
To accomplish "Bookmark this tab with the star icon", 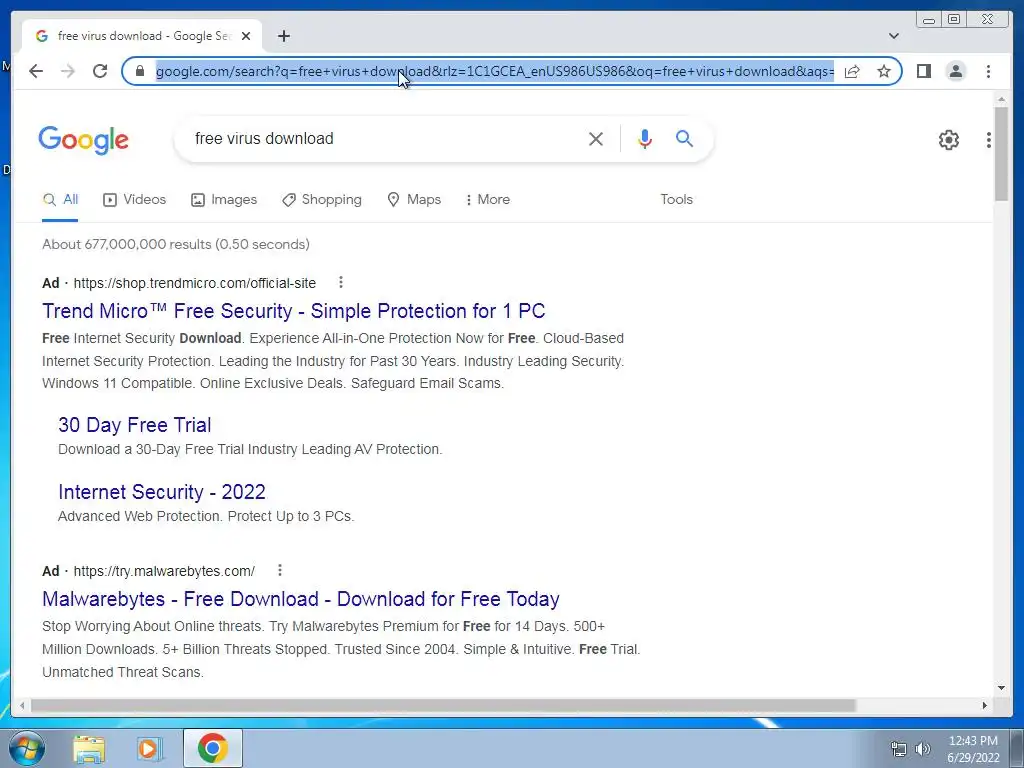I will tap(884, 71).
